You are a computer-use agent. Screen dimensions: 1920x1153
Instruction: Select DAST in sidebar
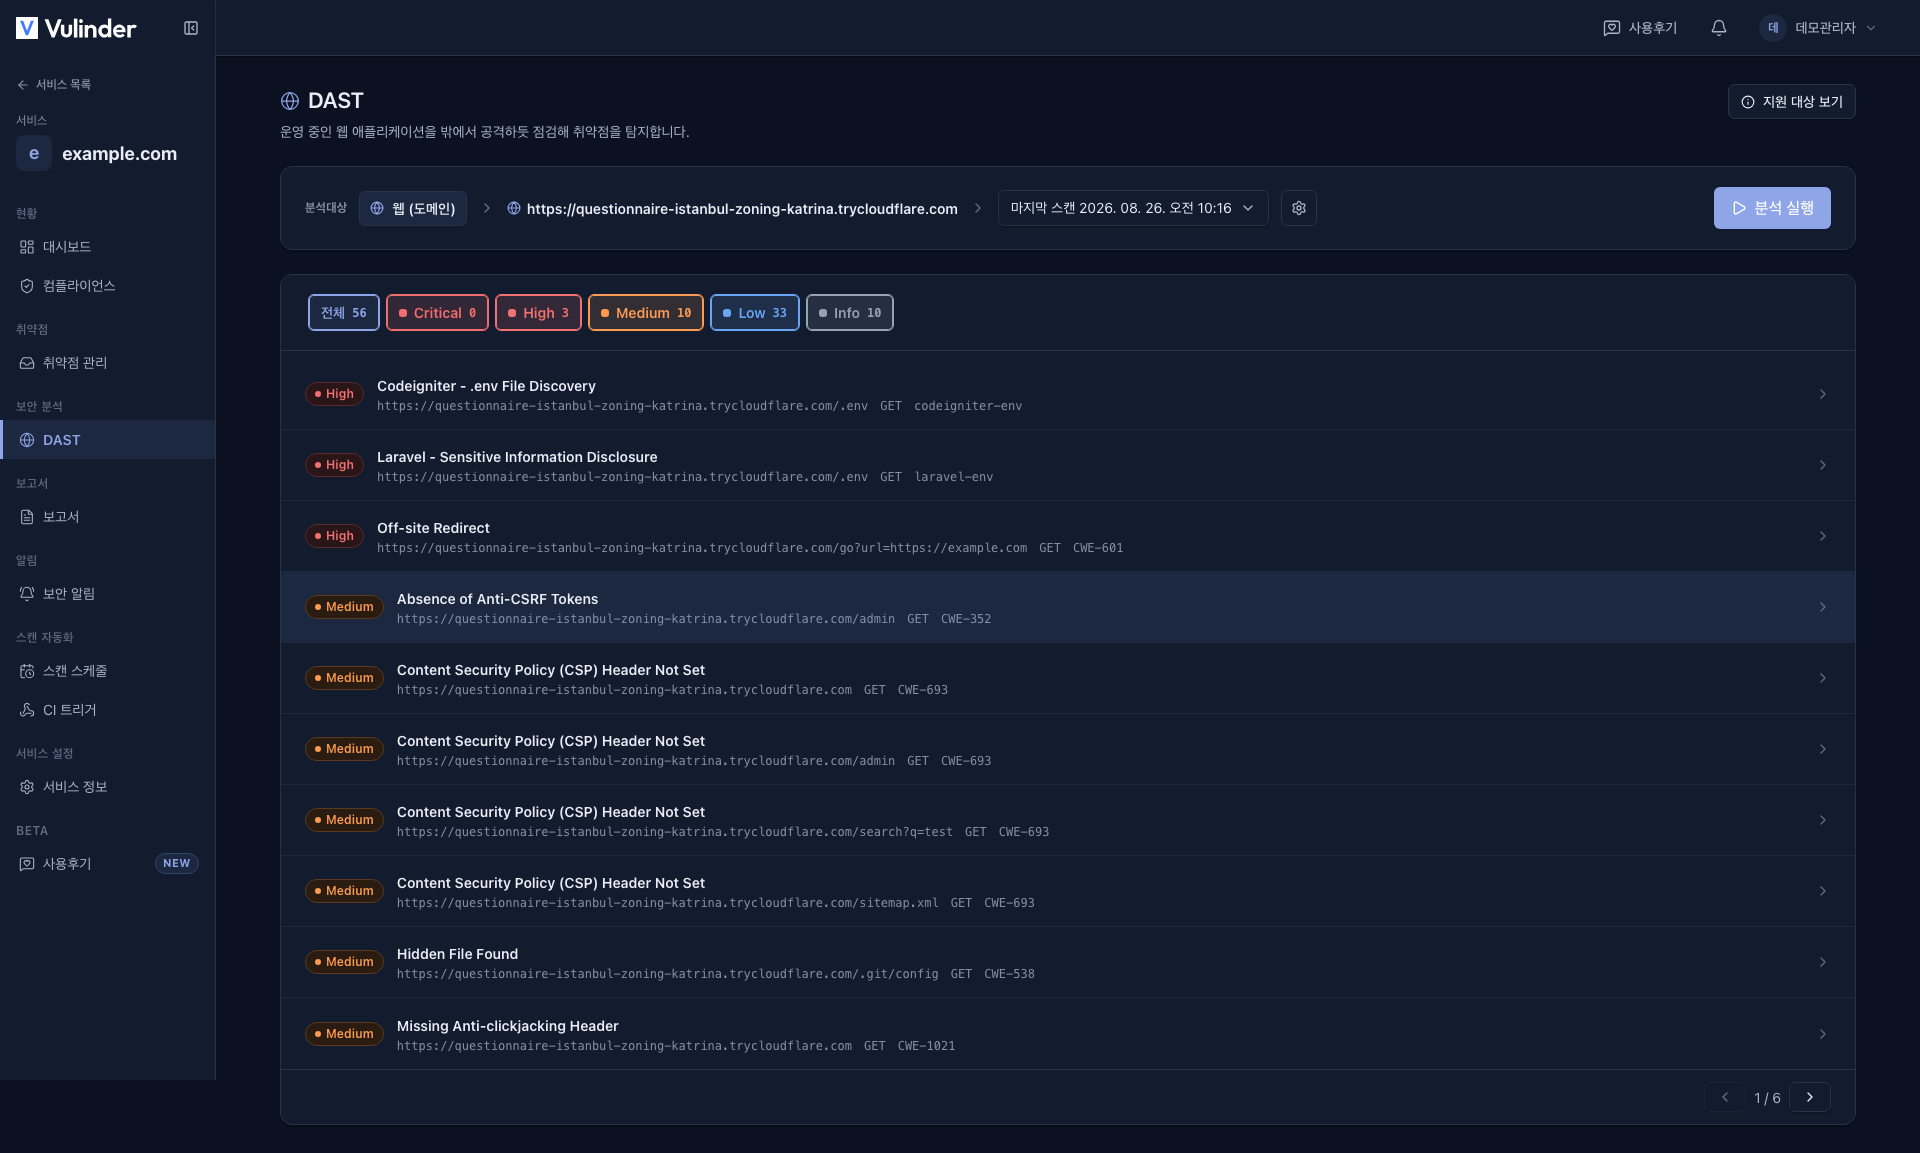[x=108, y=440]
